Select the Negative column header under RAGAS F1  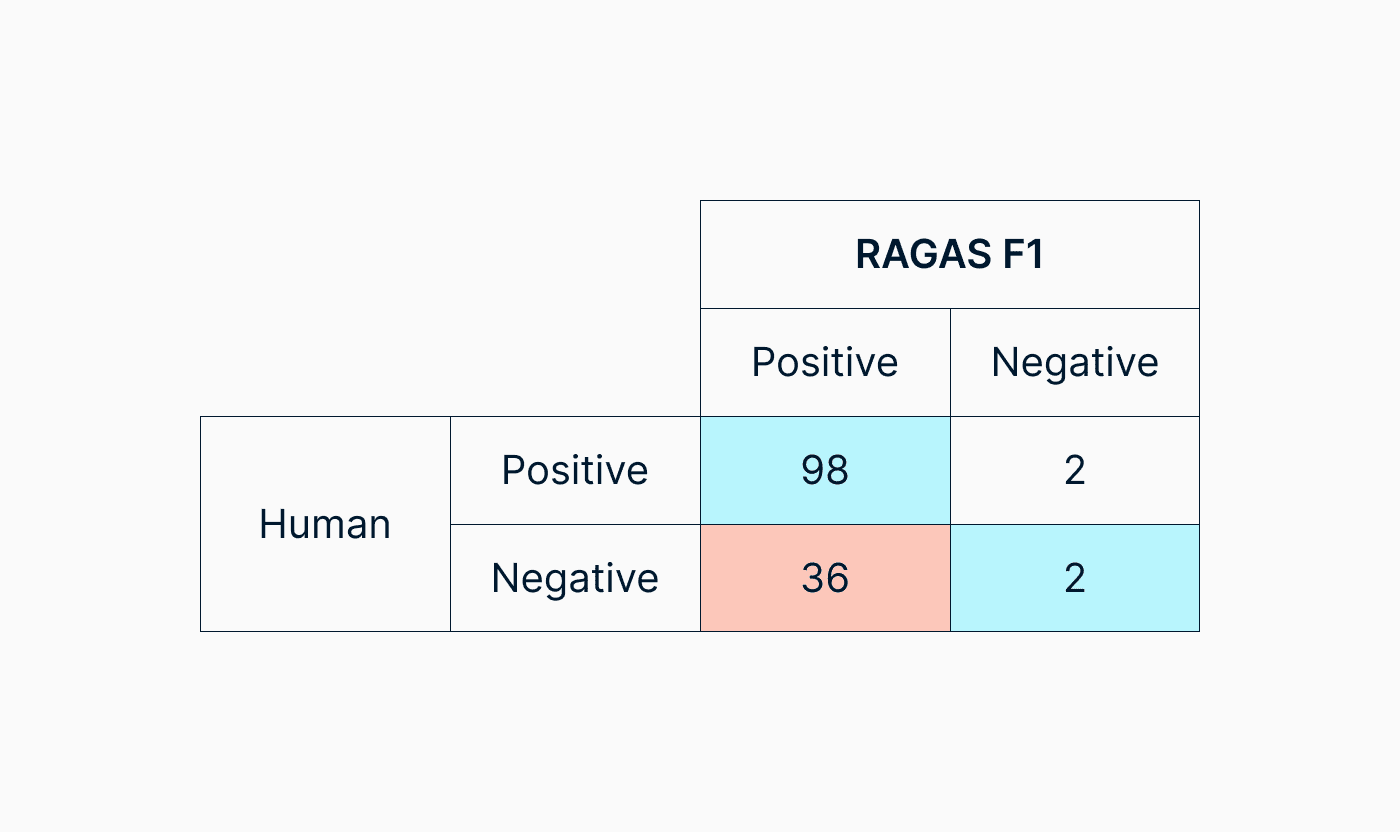[1075, 362]
